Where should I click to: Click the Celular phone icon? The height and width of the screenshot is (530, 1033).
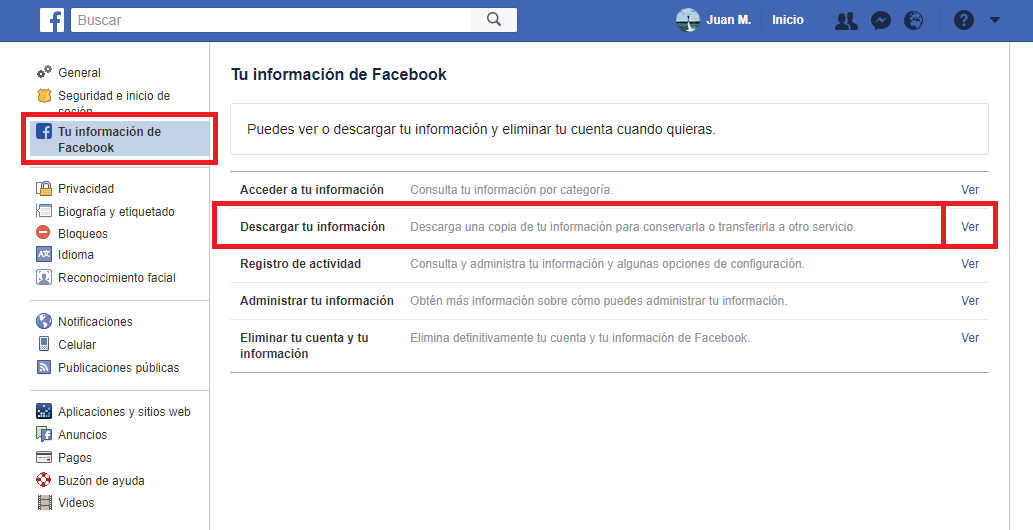click(44, 344)
